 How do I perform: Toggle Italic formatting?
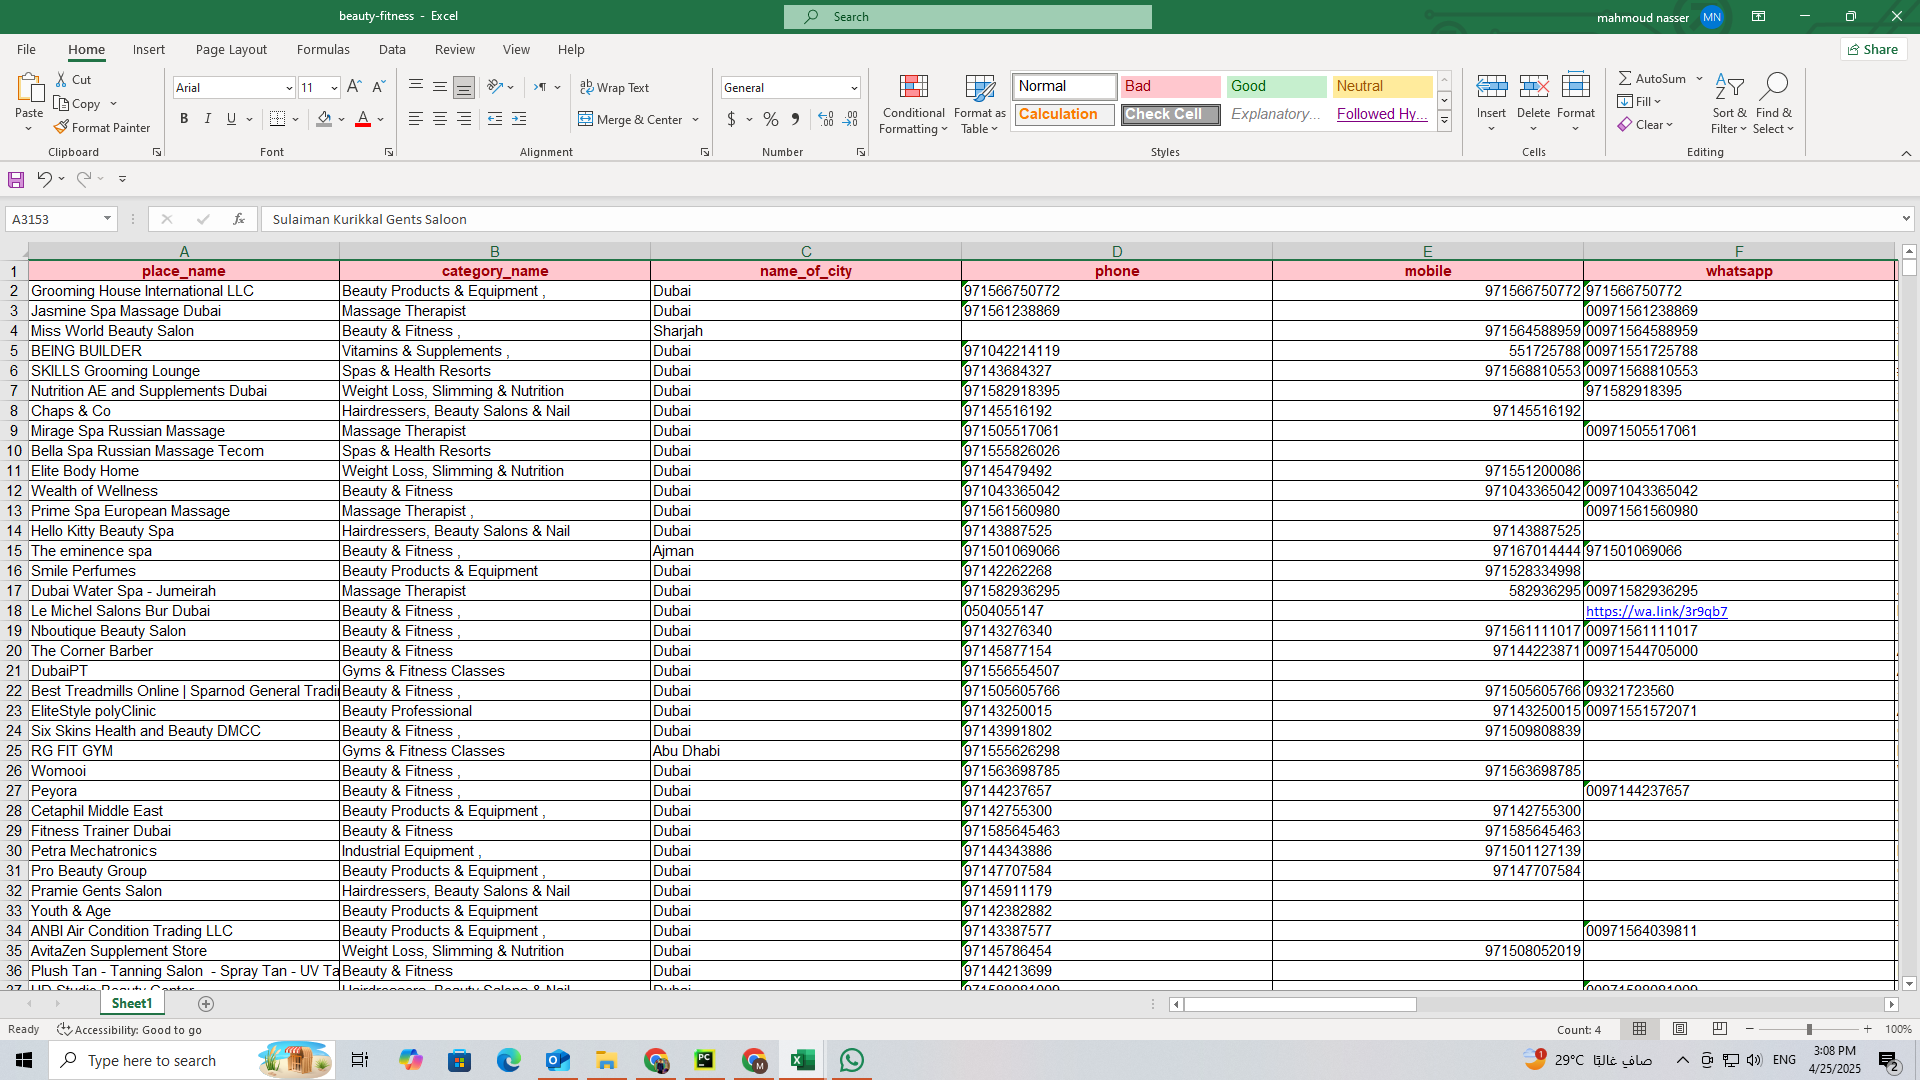[x=207, y=119]
